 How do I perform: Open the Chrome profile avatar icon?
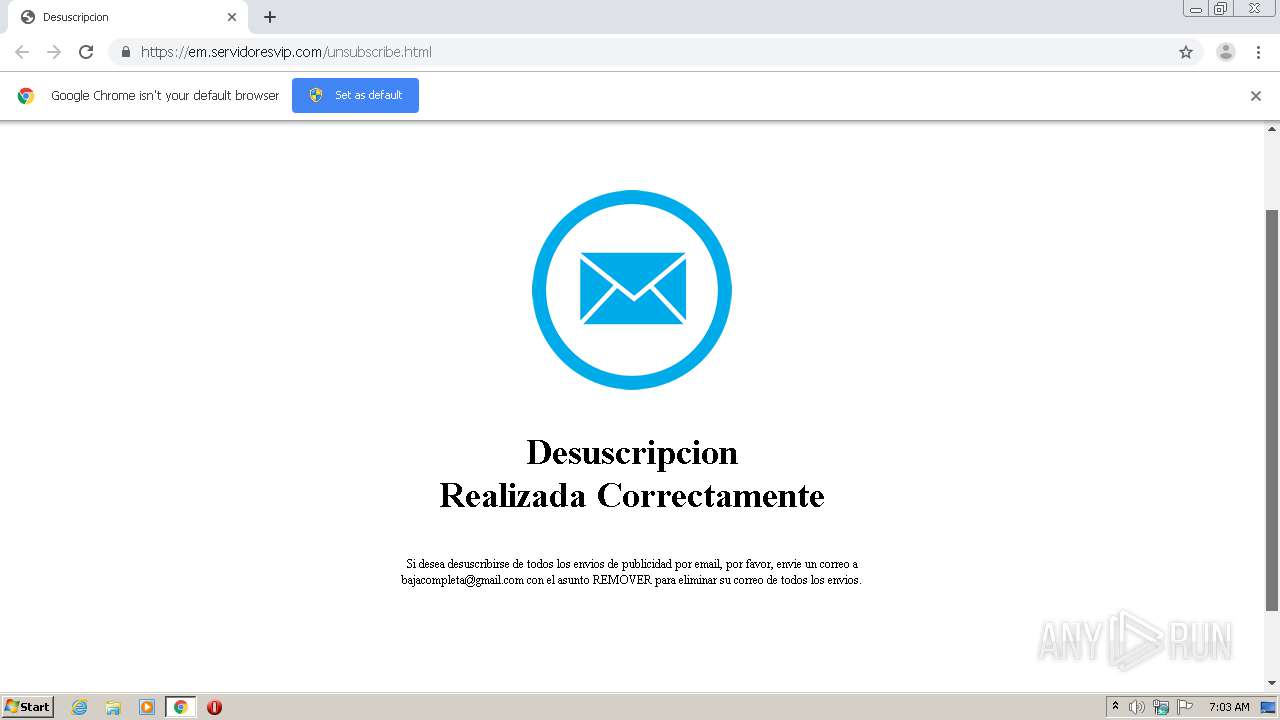1226,52
